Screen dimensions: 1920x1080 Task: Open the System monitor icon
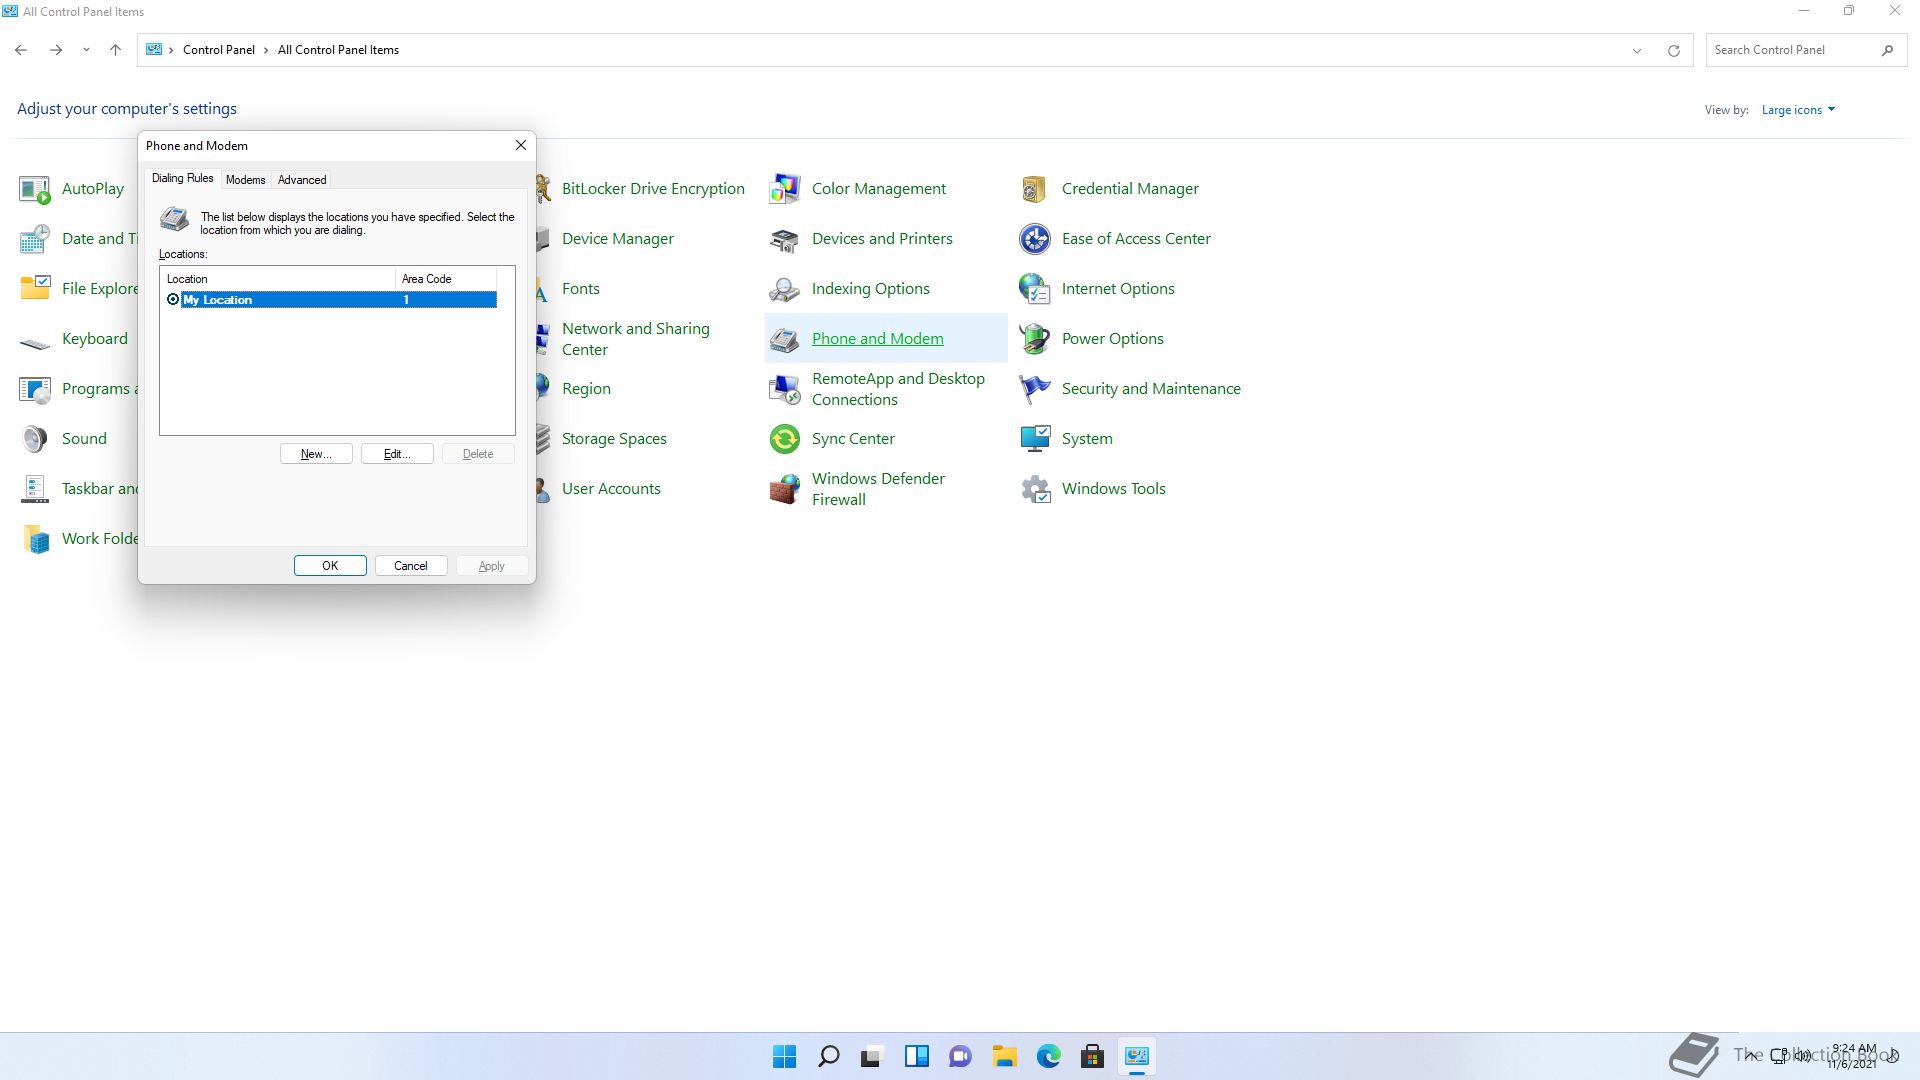click(x=1035, y=439)
